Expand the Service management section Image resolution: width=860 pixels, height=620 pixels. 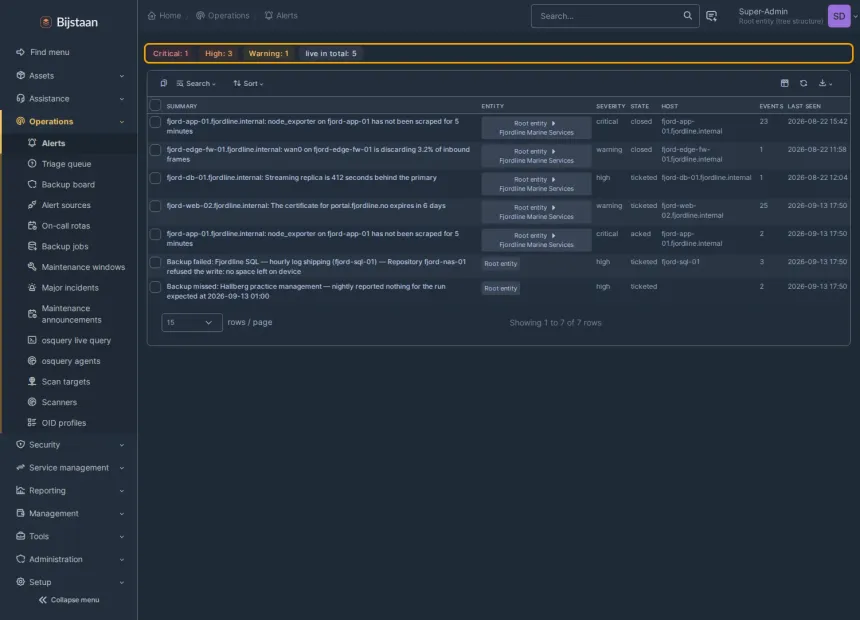point(69,467)
